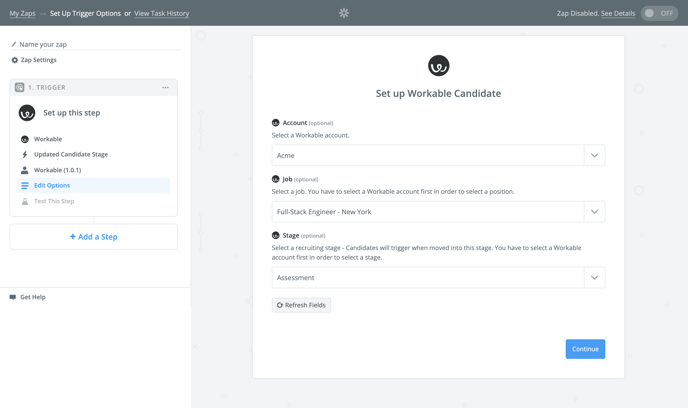The height and width of the screenshot is (408, 688).
Task: Click the Refresh Fields button
Action: 301,305
